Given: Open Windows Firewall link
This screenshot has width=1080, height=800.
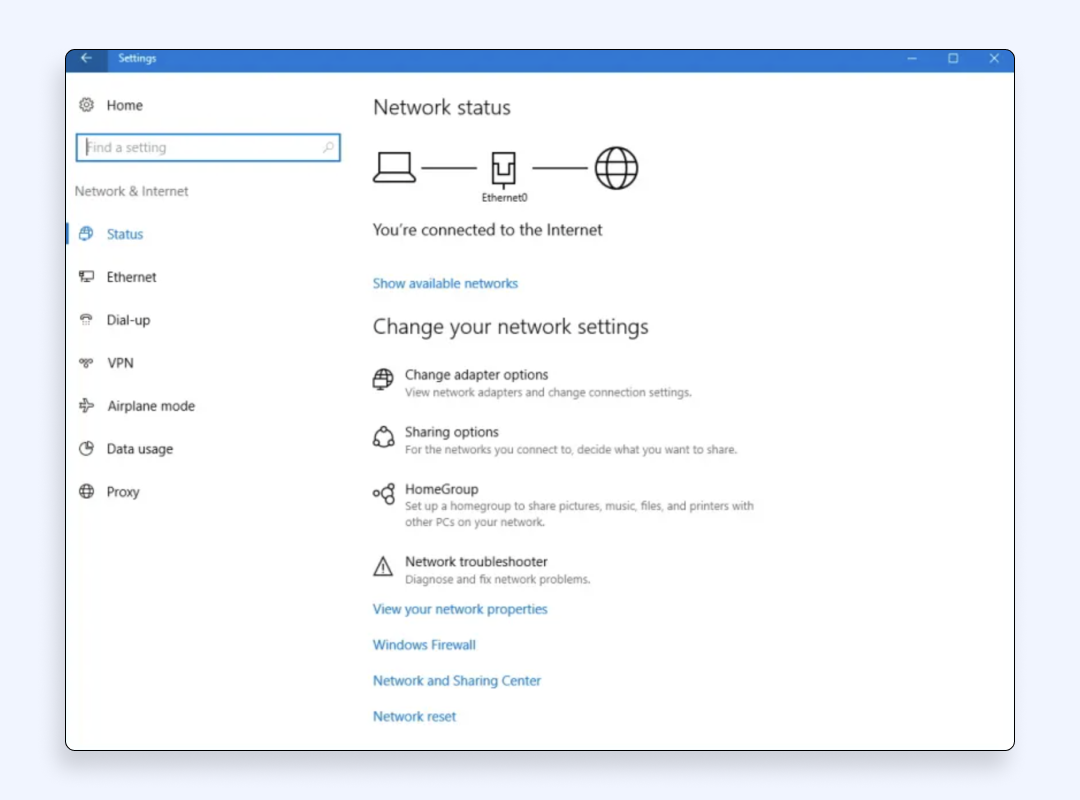Looking at the screenshot, I should pos(424,645).
